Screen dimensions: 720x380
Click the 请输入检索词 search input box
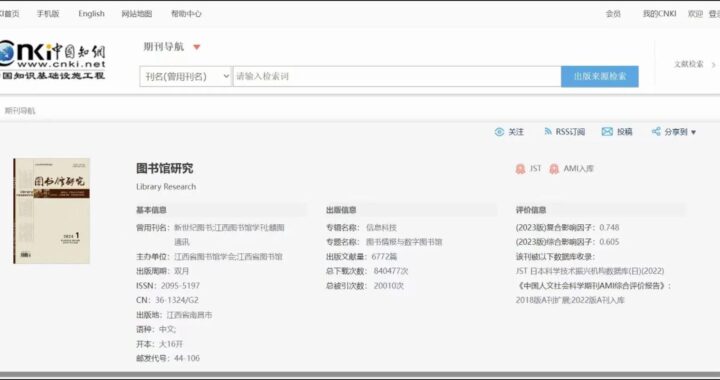coord(397,76)
